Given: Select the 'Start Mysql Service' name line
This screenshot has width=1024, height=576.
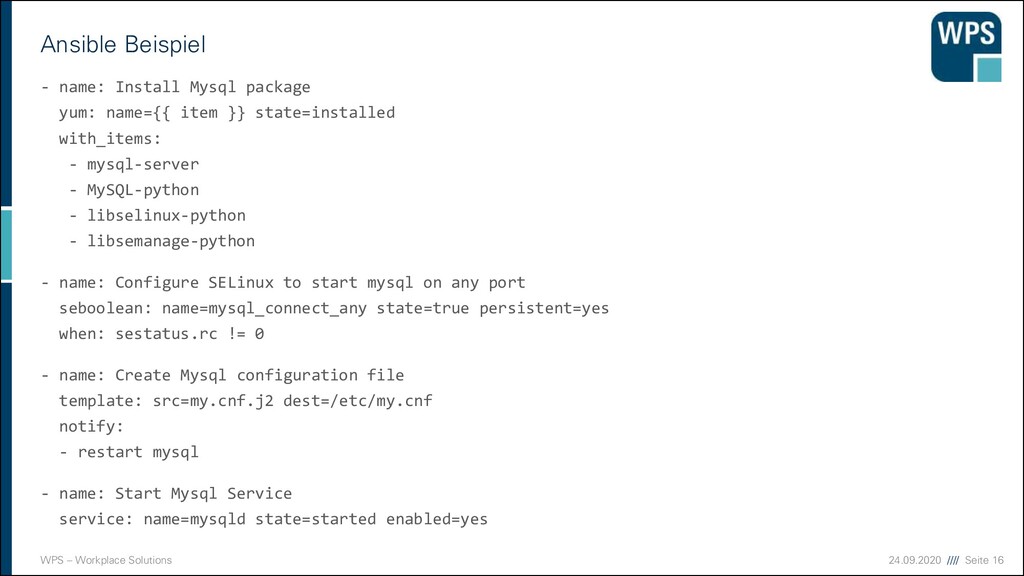Looking at the screenshot, I should [167, 493].
